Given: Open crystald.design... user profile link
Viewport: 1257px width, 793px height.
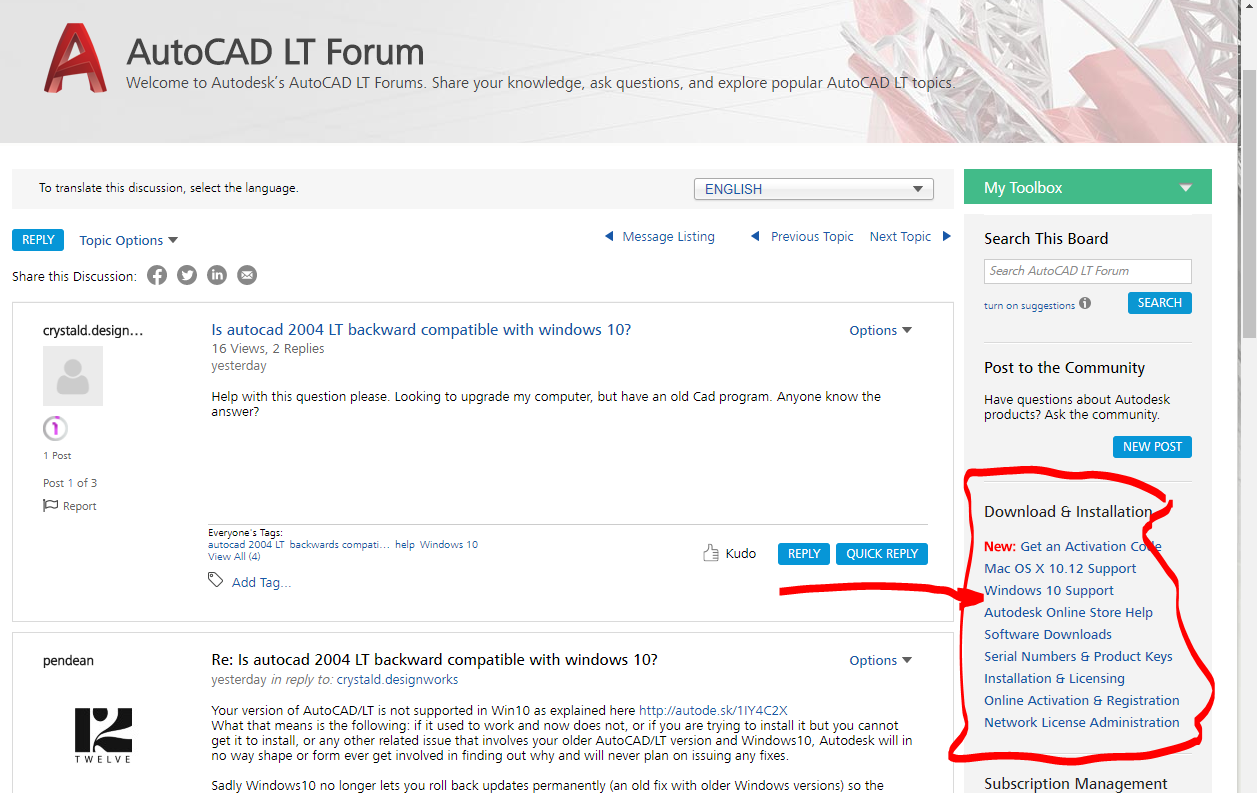Looking at the screenshot, I should [x=93, y=330].
